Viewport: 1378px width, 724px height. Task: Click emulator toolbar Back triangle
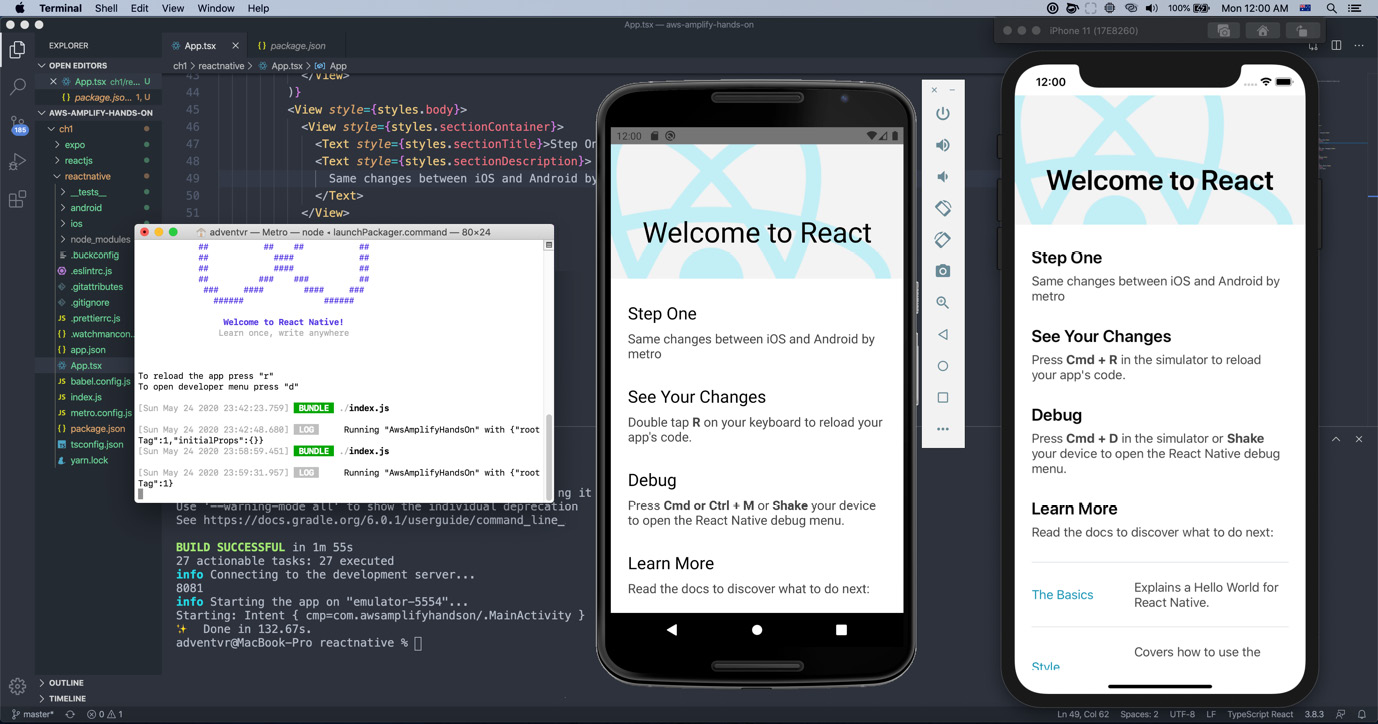[x=942, y=335]
